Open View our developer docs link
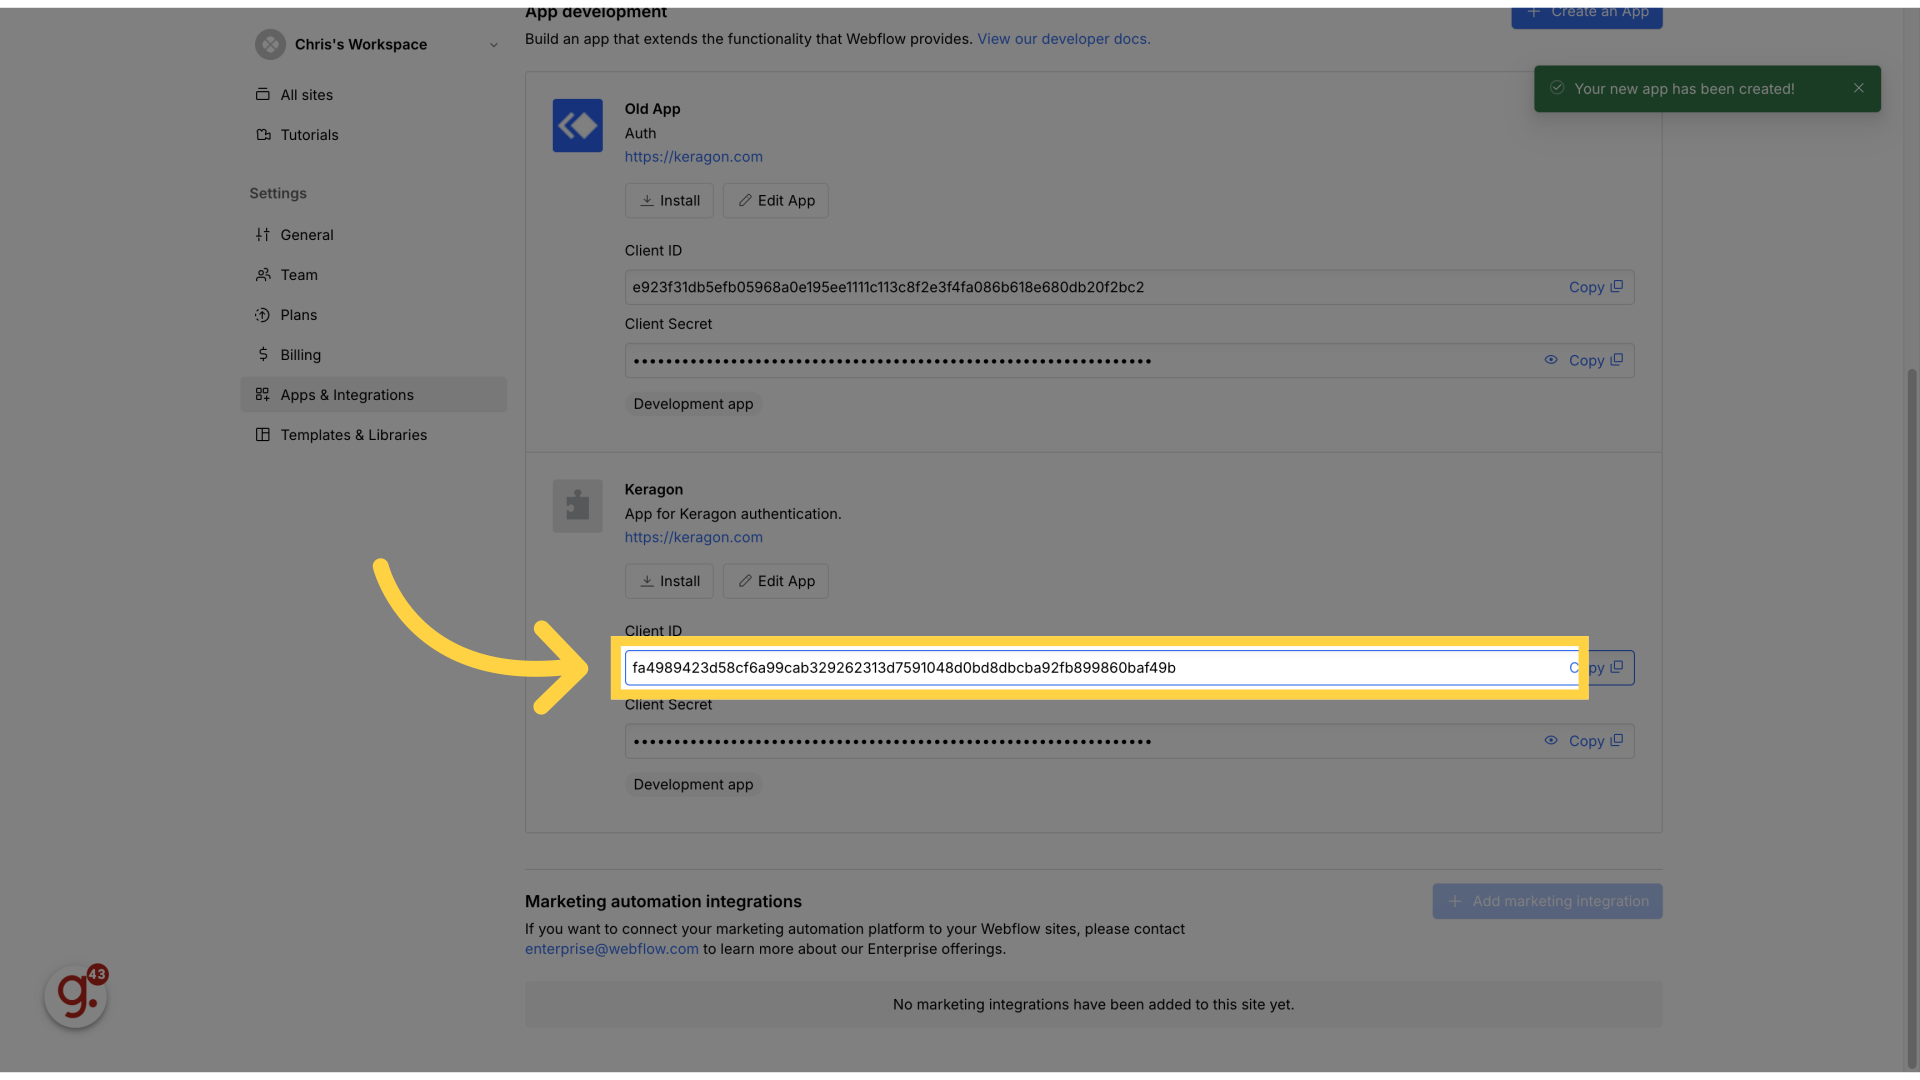 1064,39
